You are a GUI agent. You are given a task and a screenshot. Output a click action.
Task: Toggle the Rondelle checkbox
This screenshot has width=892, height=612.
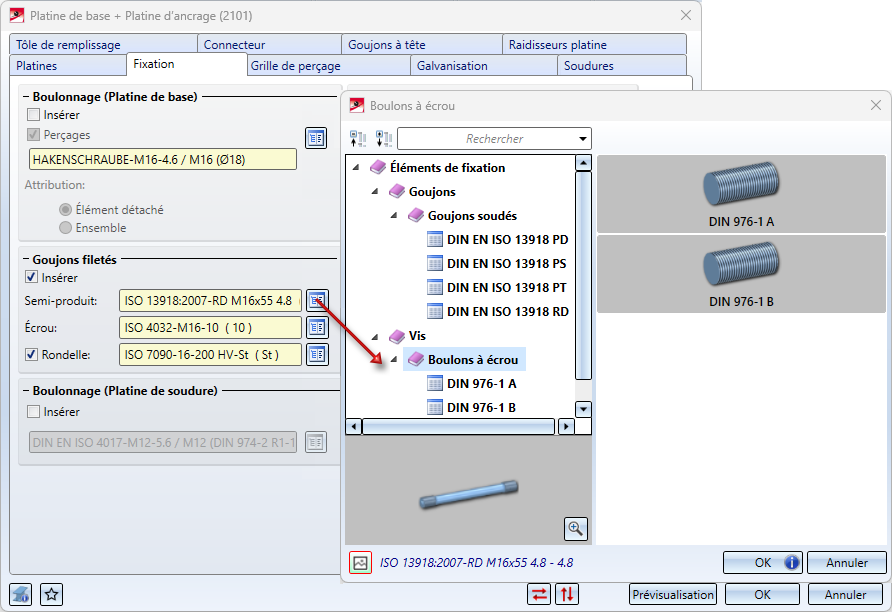[x=32, y=354]
